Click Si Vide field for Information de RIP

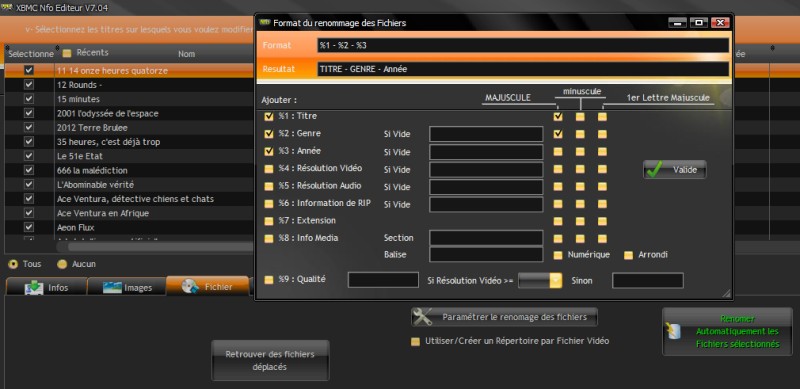tap(486, 204)
